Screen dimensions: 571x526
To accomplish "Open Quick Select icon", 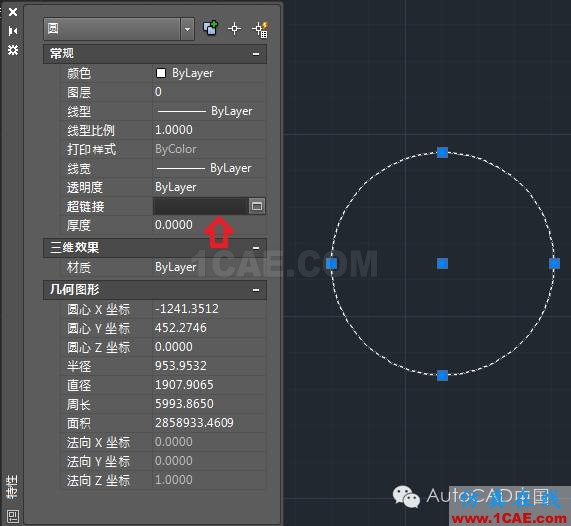I will tap(261, 29).
